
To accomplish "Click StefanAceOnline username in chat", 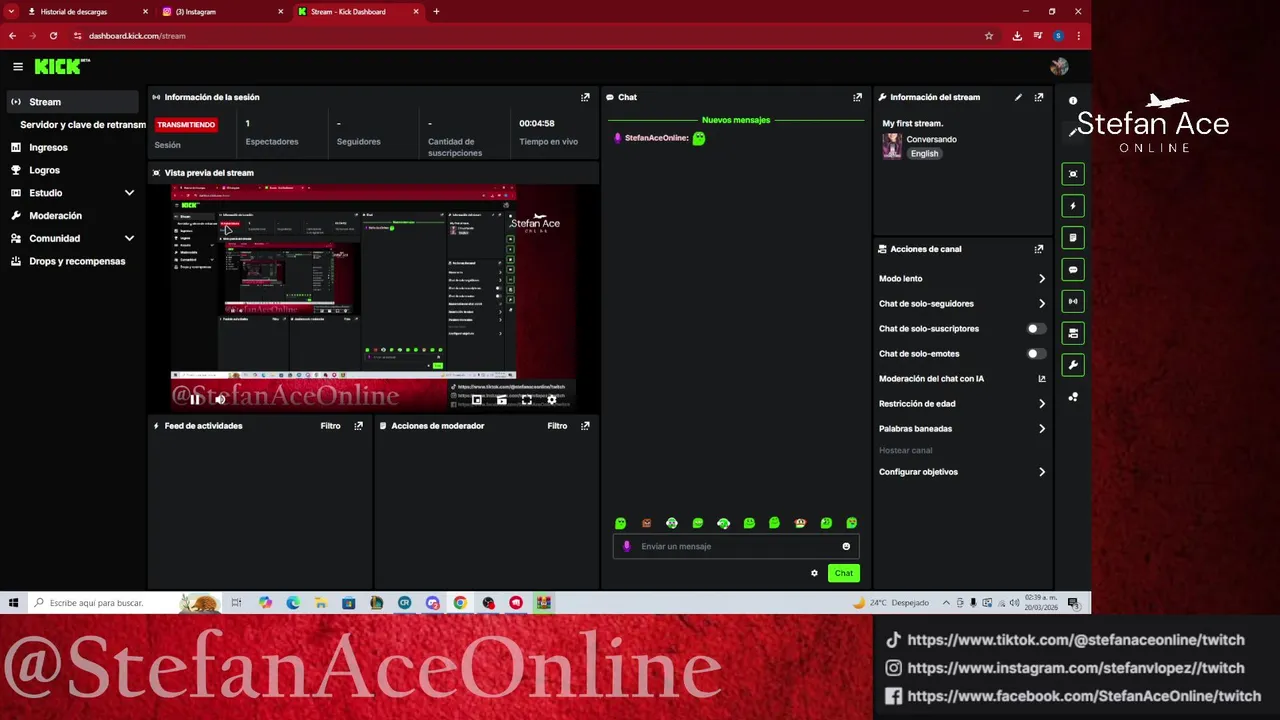I will tap(656, 138).
